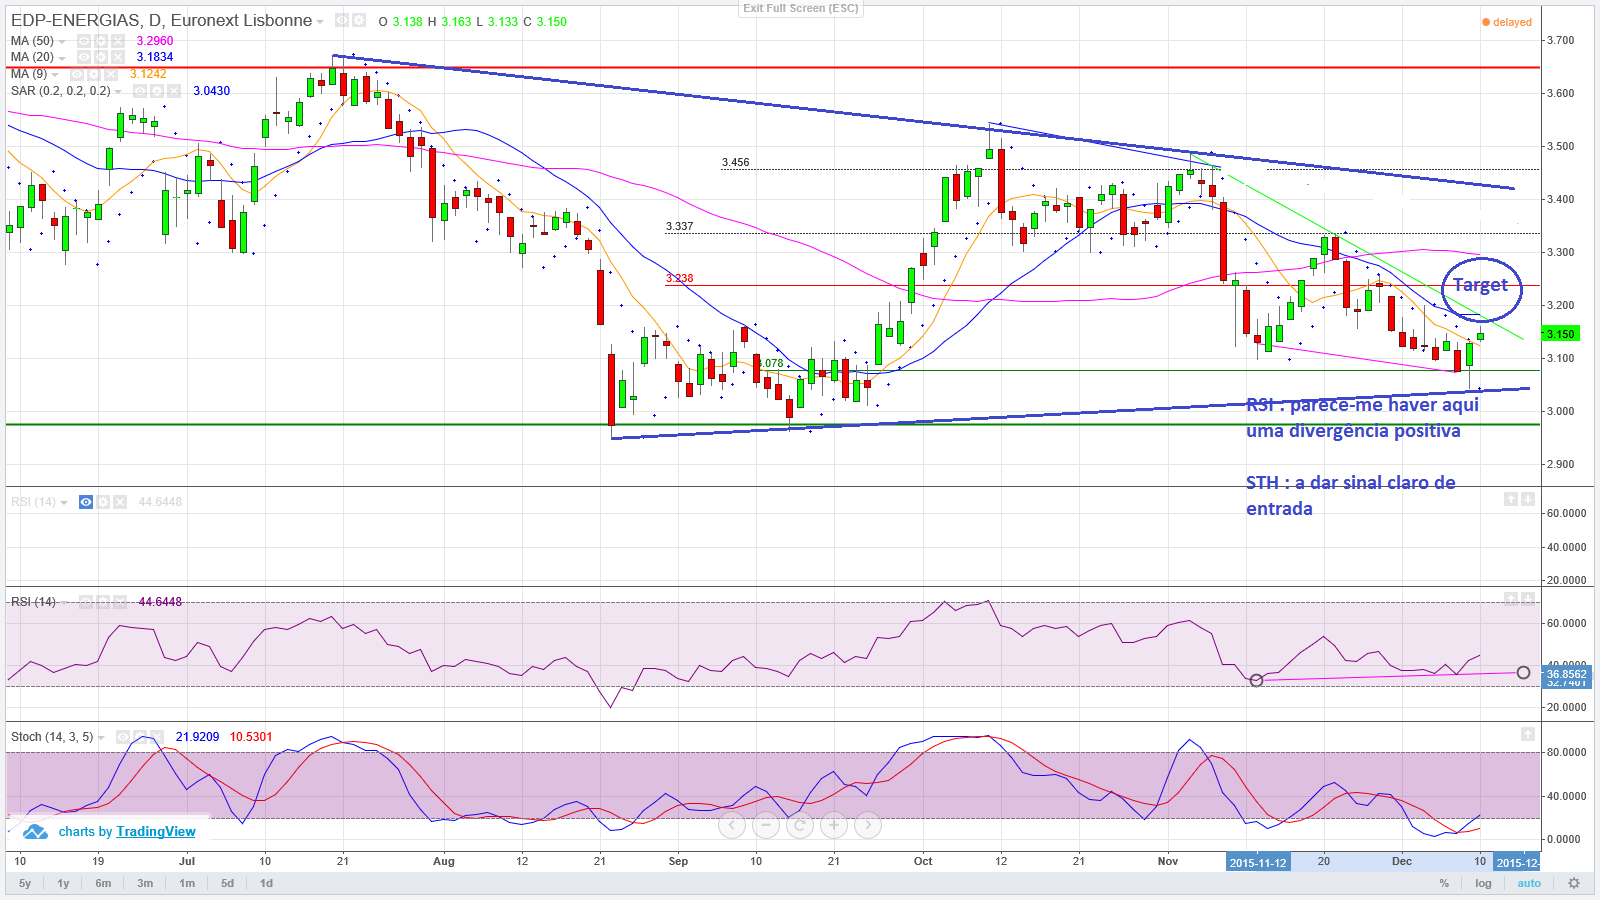Image resolution: width=1604 pixels, height=909 pixels.
Task: Zoom out using the minus chart control
Action: [766, 825]
